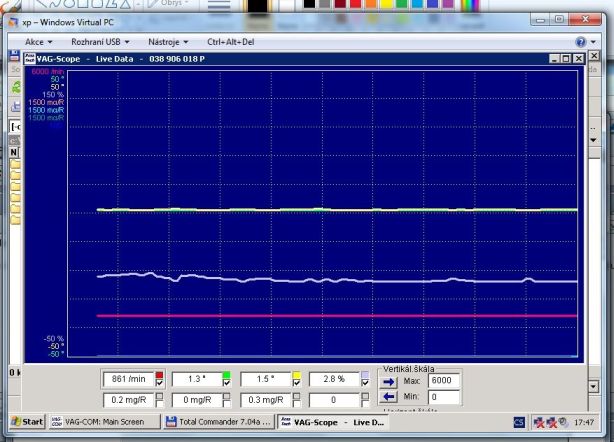Open the Rozhraní USB menu
Image resolution: width=614 pixels, height=442 pixels.
(100, 42)
